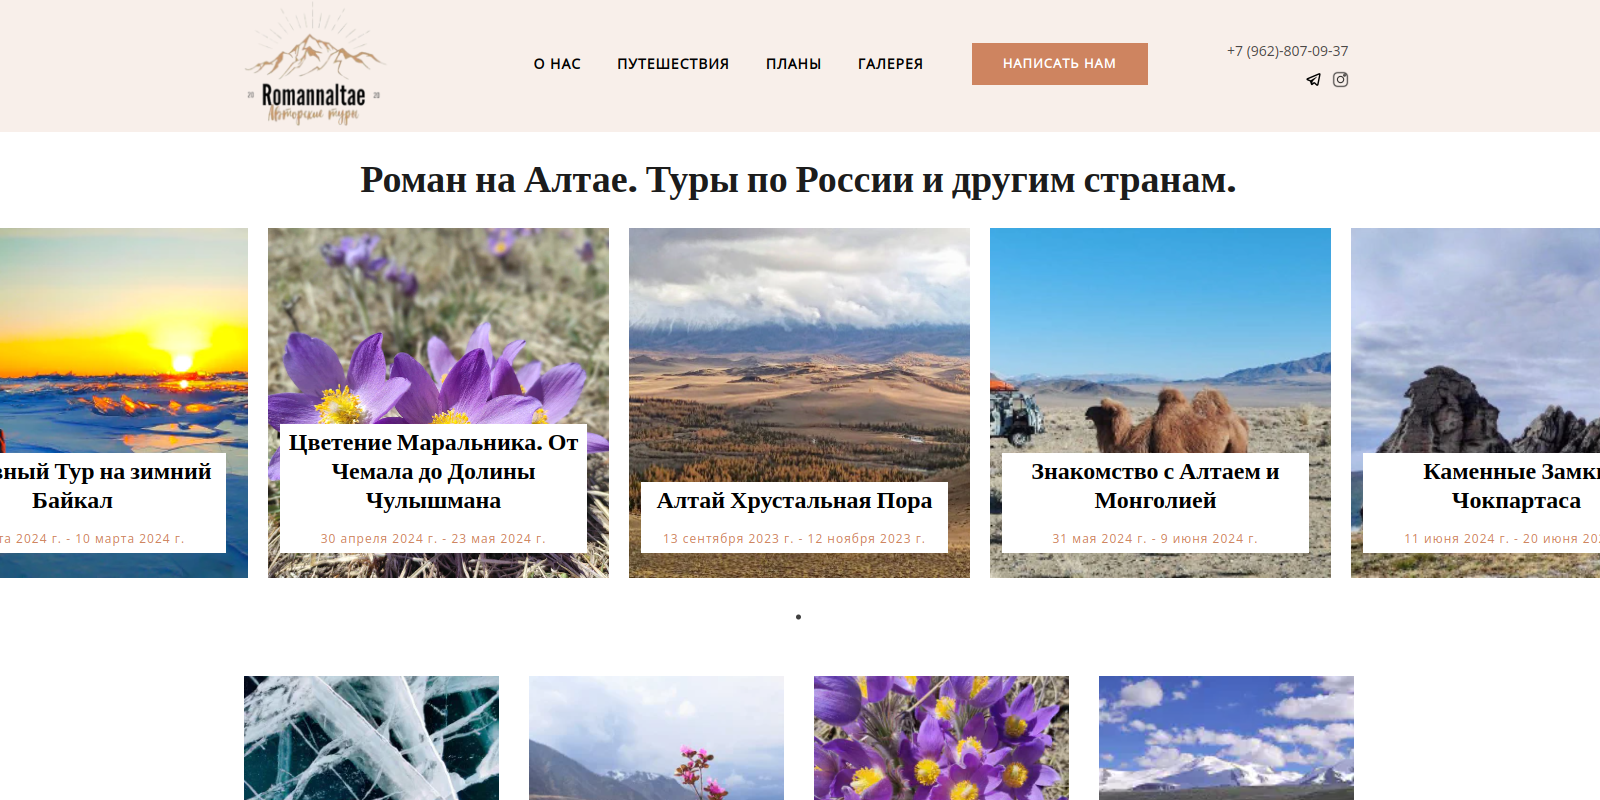The width and height of the screenshot is (1600, 800).
Task: Click heading Роман на Алтае. Туры по России
Action: [798, 180]
